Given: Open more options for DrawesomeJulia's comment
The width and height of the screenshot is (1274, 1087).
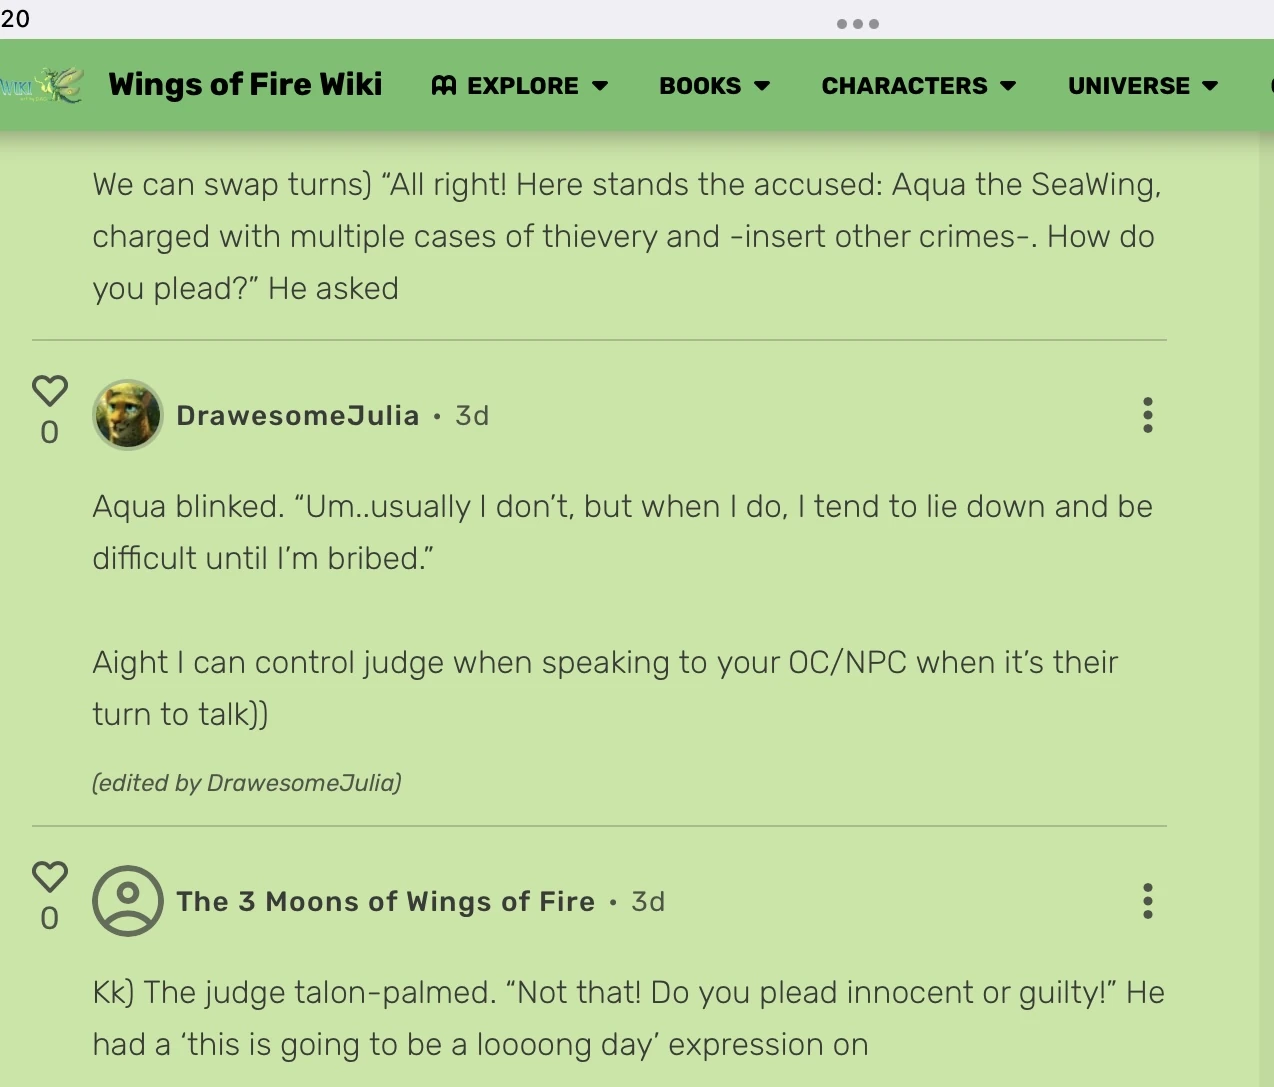Looking at the screenshot, I should 1148,415.
